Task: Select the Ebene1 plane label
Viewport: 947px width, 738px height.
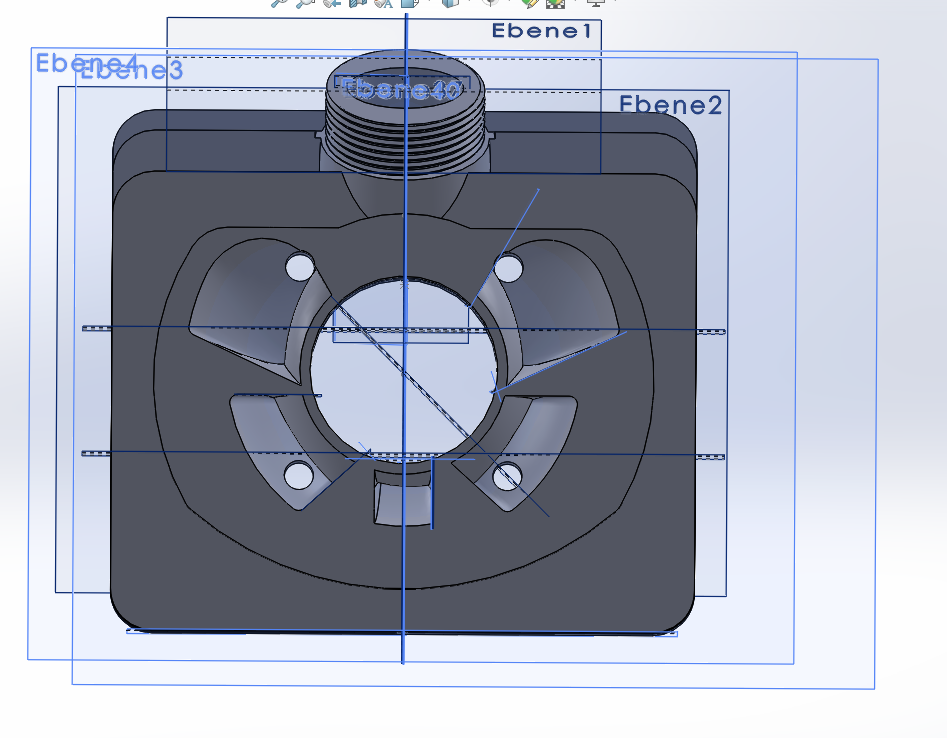Action: [542, 32]
